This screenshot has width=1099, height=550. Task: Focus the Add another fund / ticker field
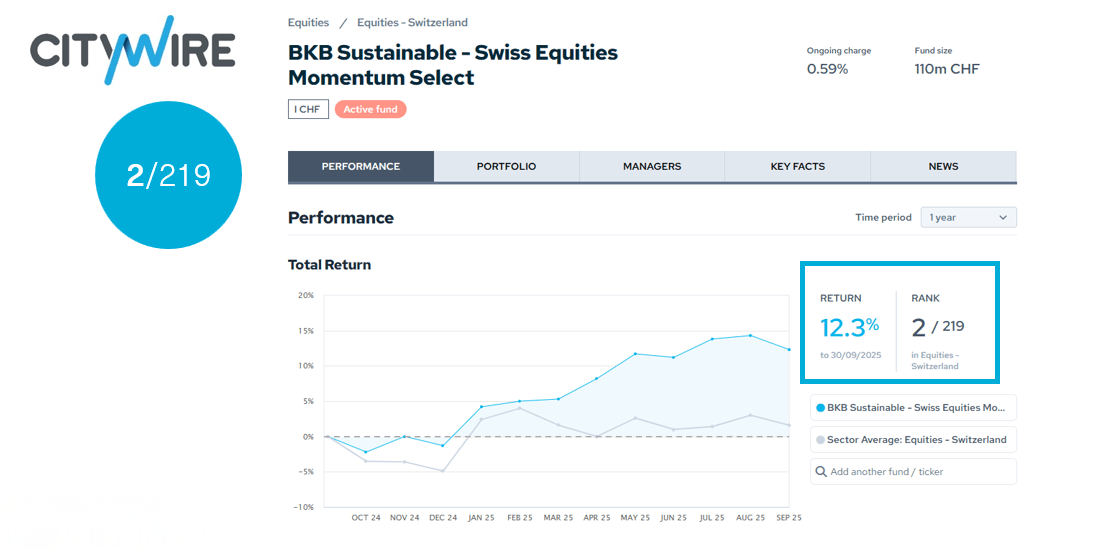click(920, 471)
